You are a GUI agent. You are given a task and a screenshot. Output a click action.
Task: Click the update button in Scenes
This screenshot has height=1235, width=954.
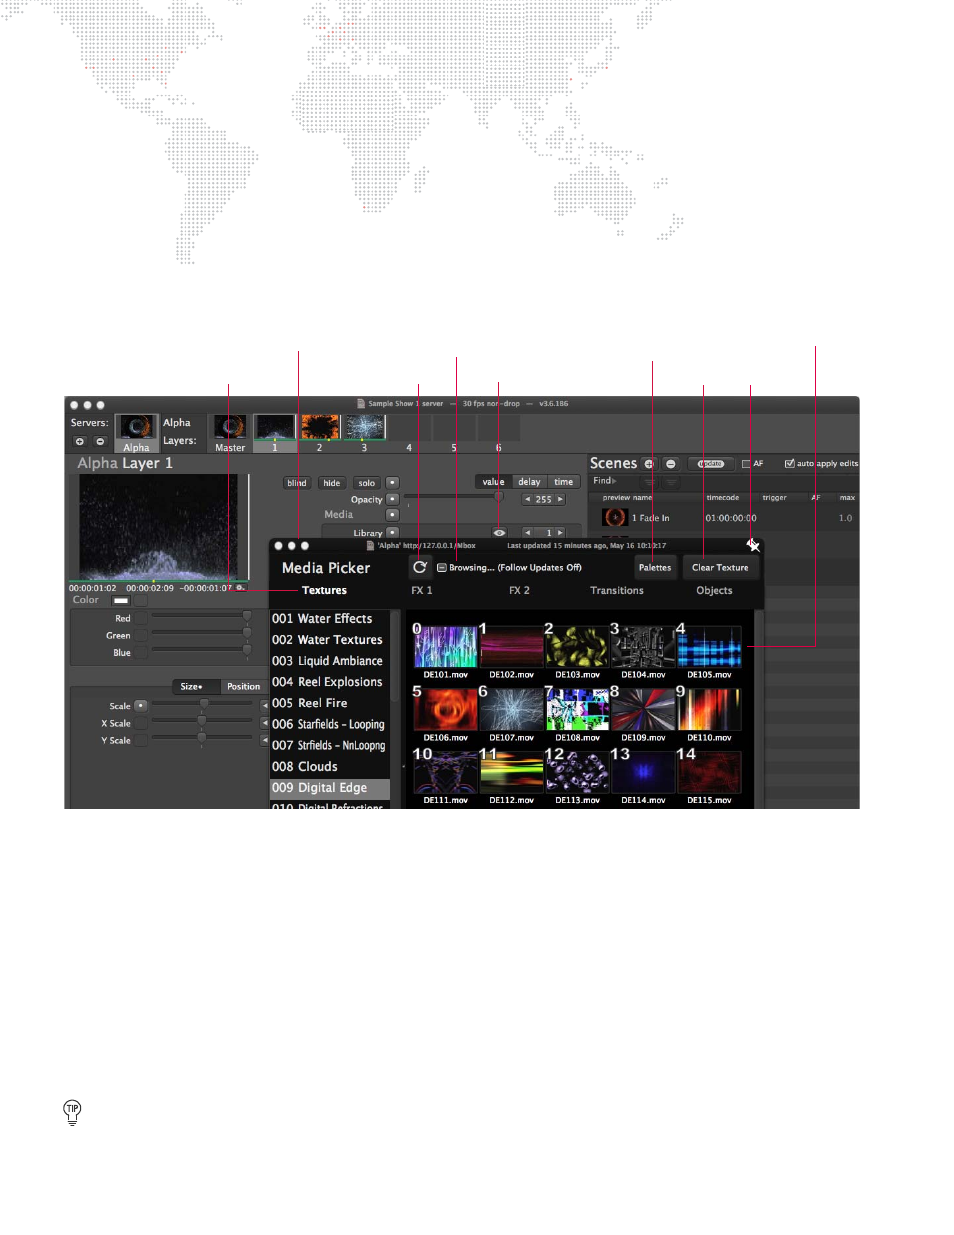(710, 464)
